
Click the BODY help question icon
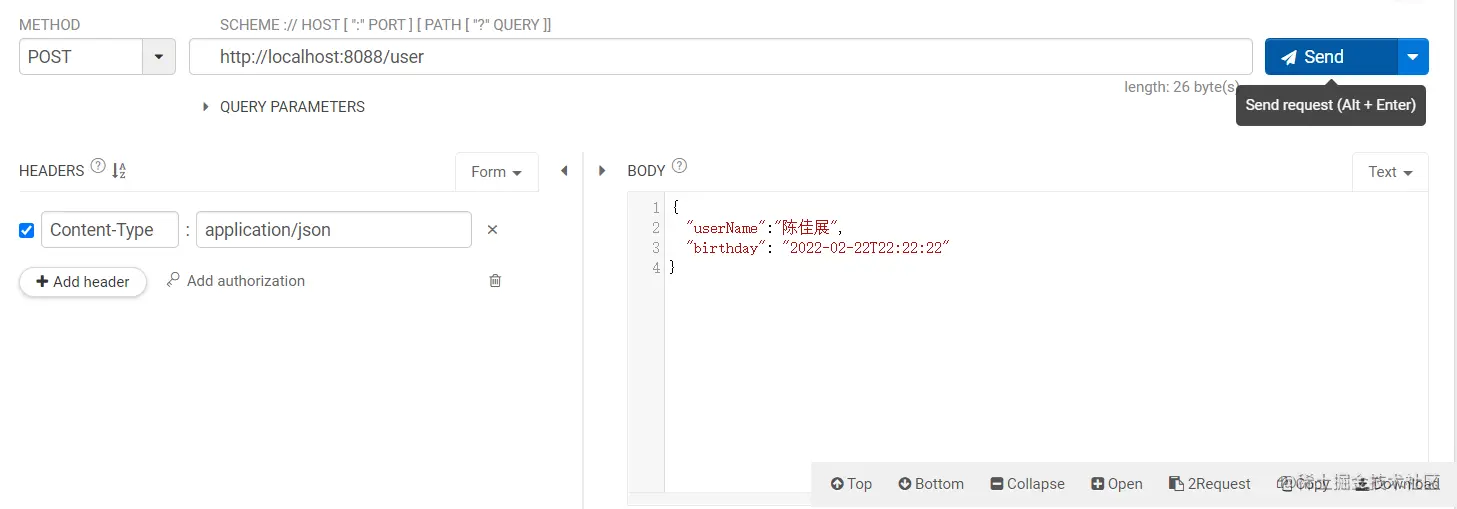(x=680, y=166)
